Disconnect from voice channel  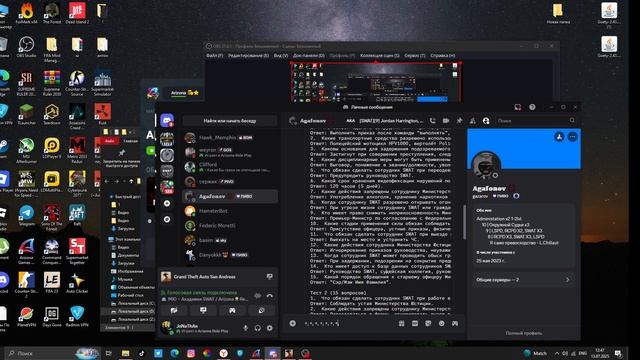click(x=270, y=296)
